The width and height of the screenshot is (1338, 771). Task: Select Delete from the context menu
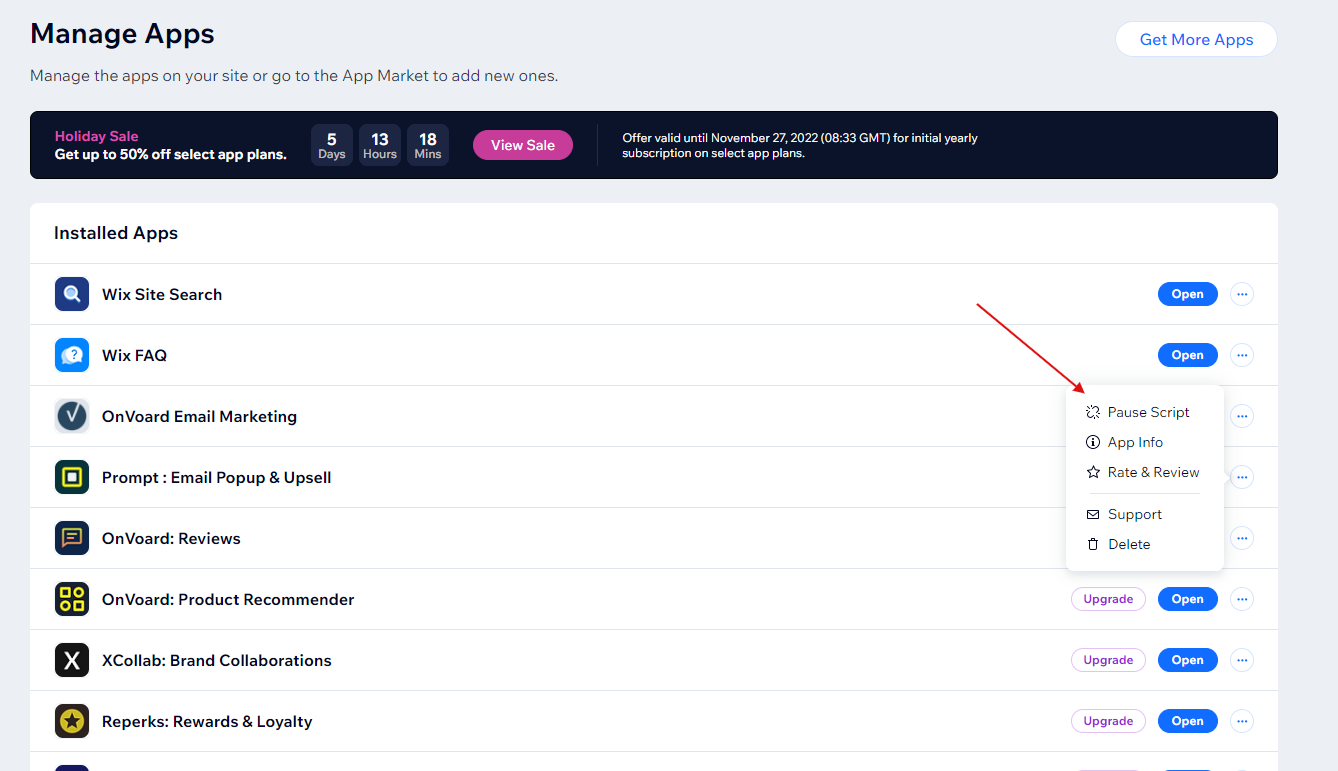[1145, 544]
